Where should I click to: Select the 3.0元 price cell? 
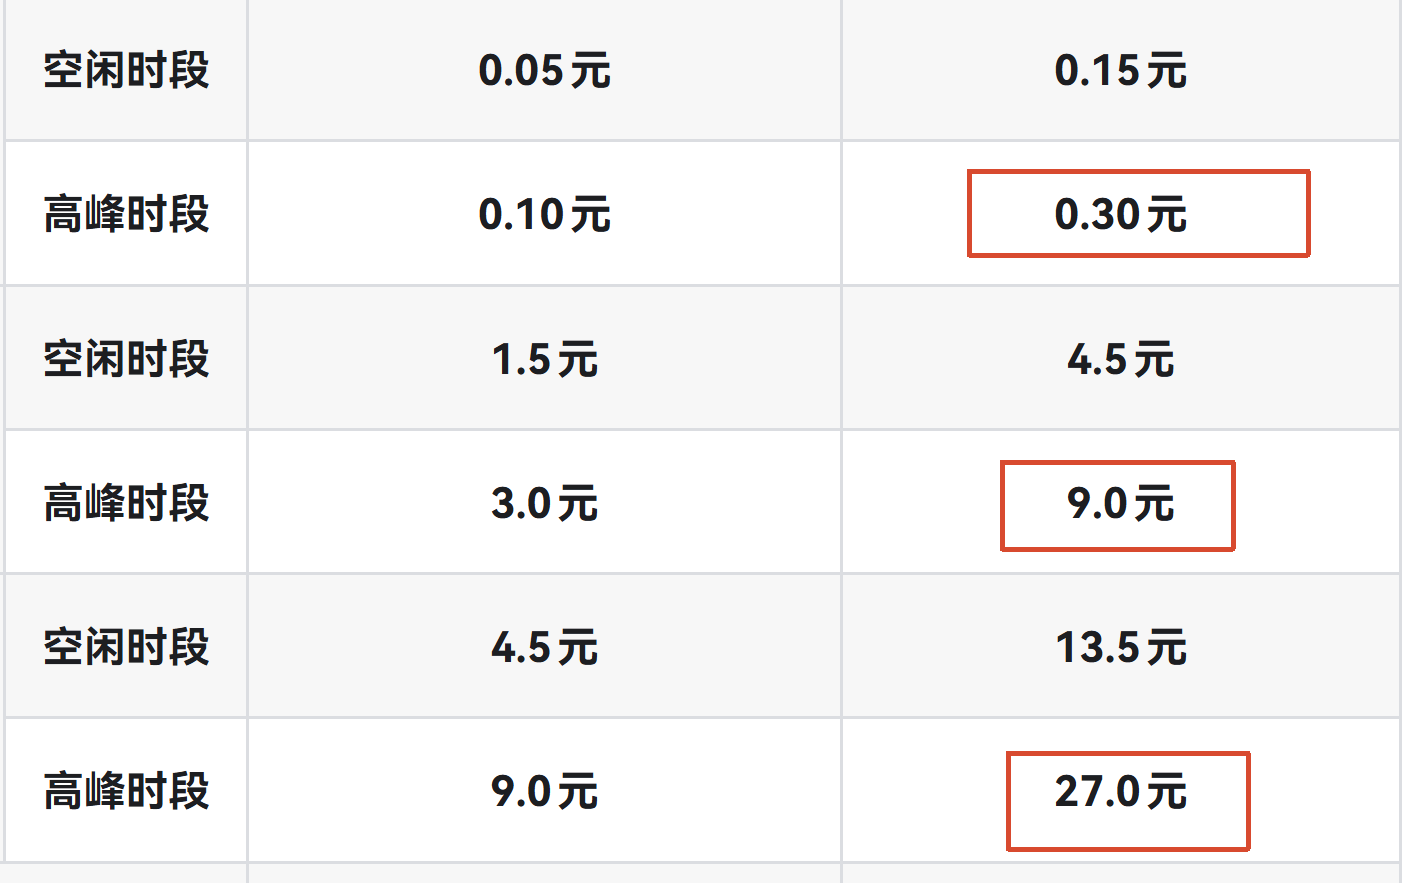pos(544,503)
